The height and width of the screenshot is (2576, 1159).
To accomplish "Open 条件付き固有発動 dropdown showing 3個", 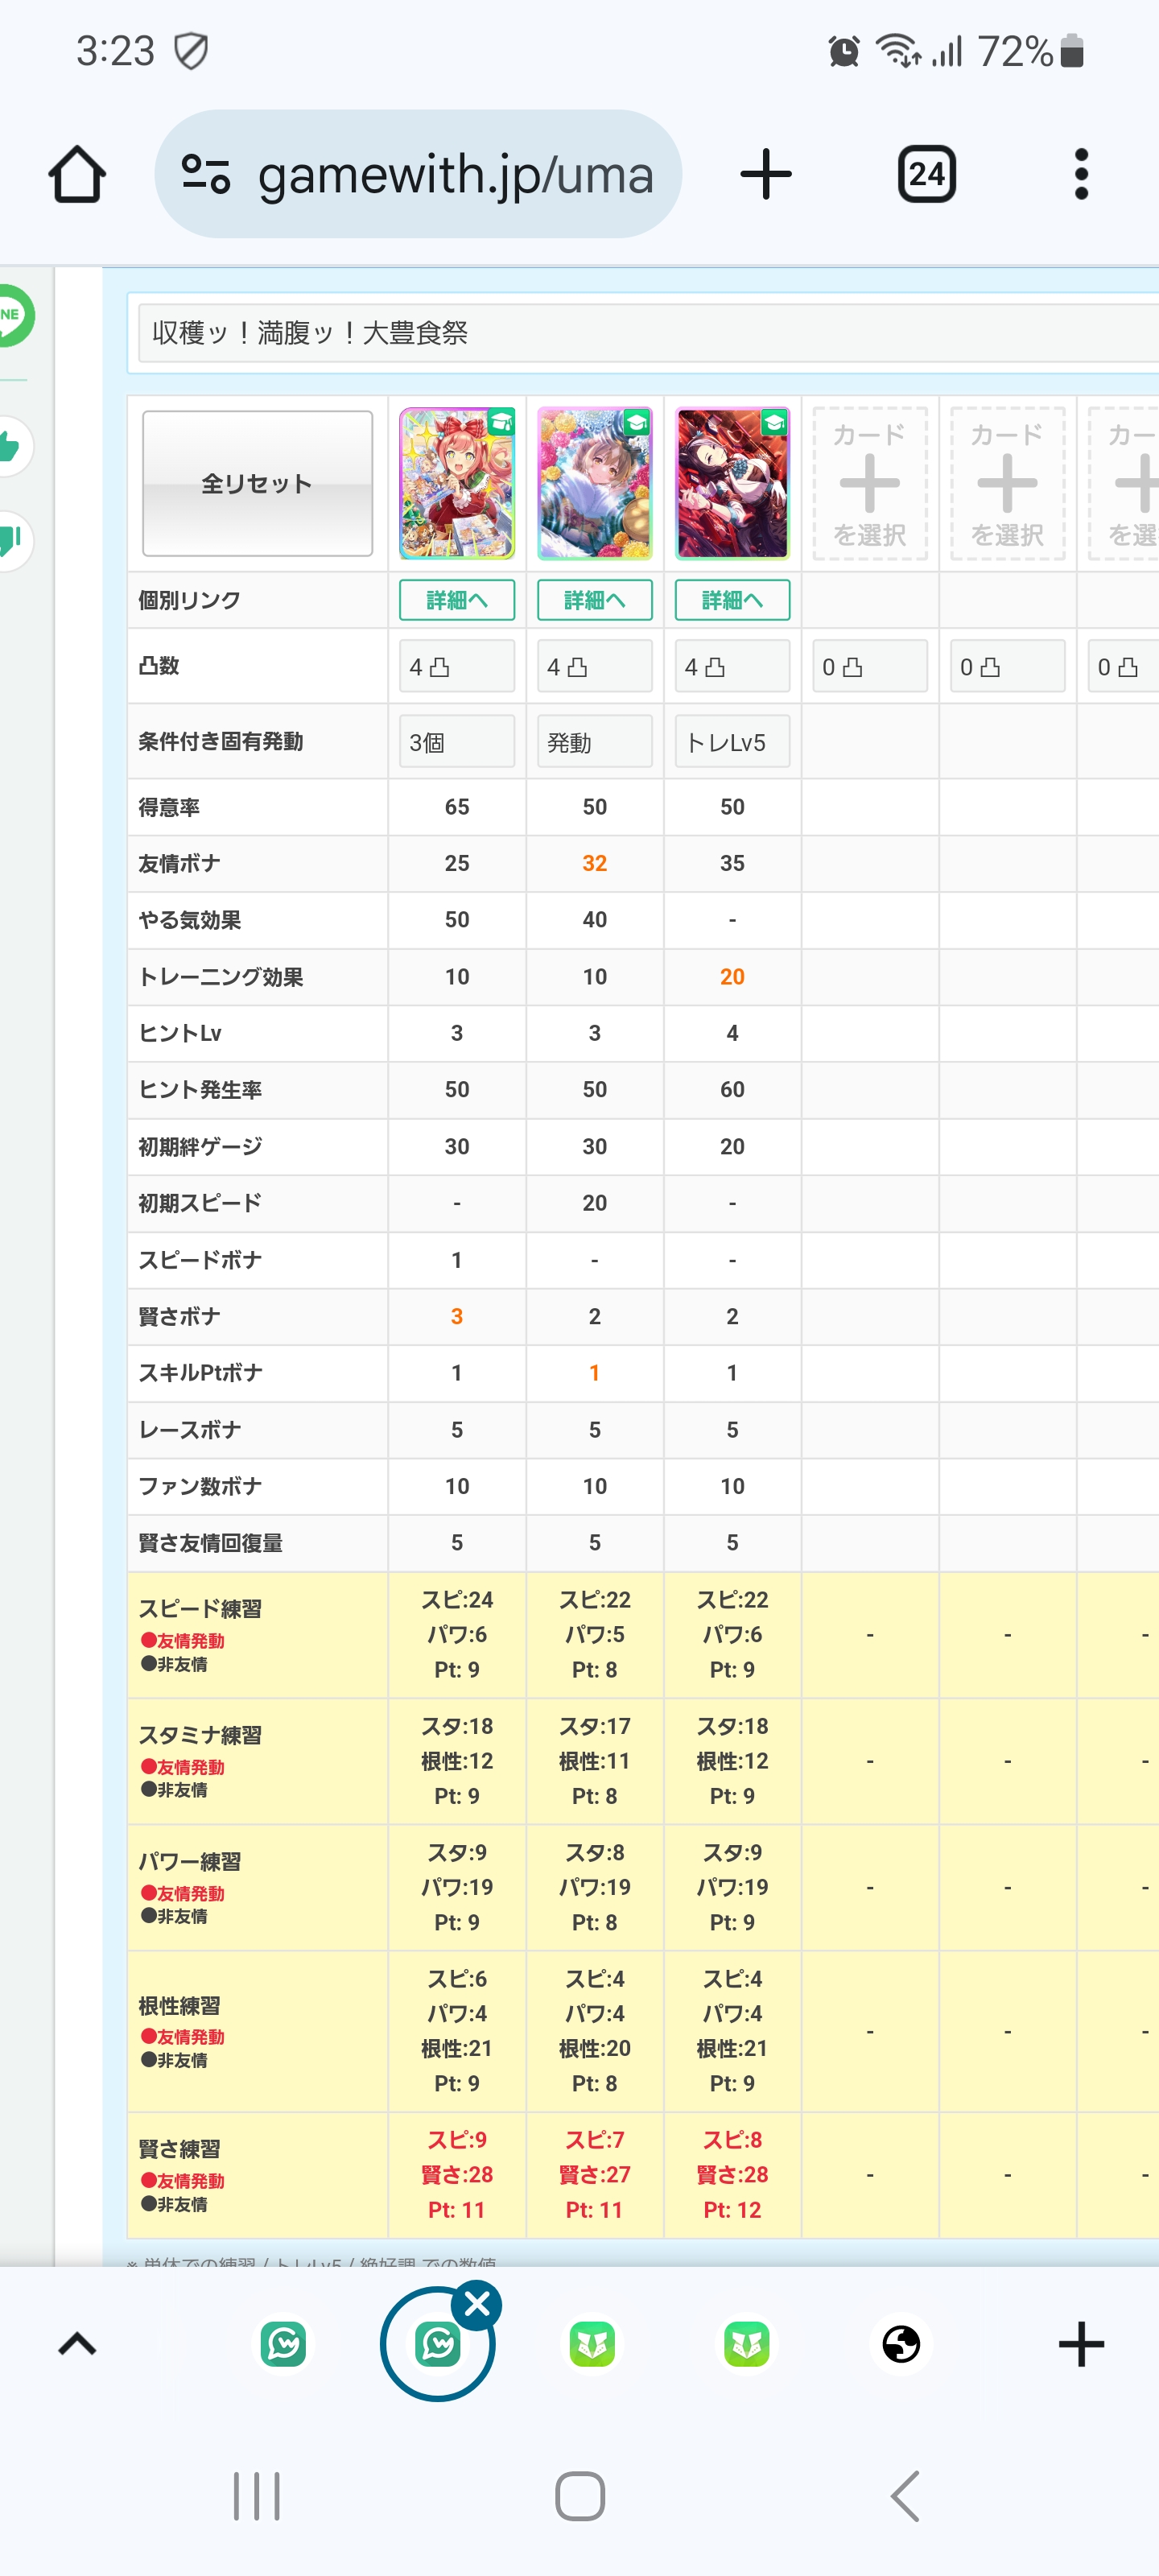I will coord(457,742).
